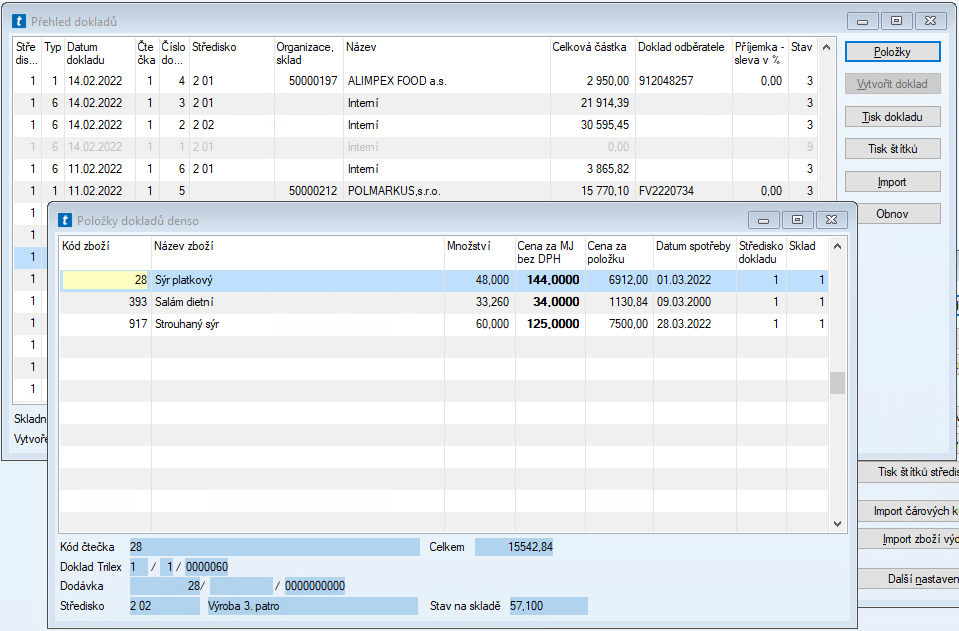Click the app icon in Přehled dokladů title bar
The image size is (959, 631).
pos(19,21)
